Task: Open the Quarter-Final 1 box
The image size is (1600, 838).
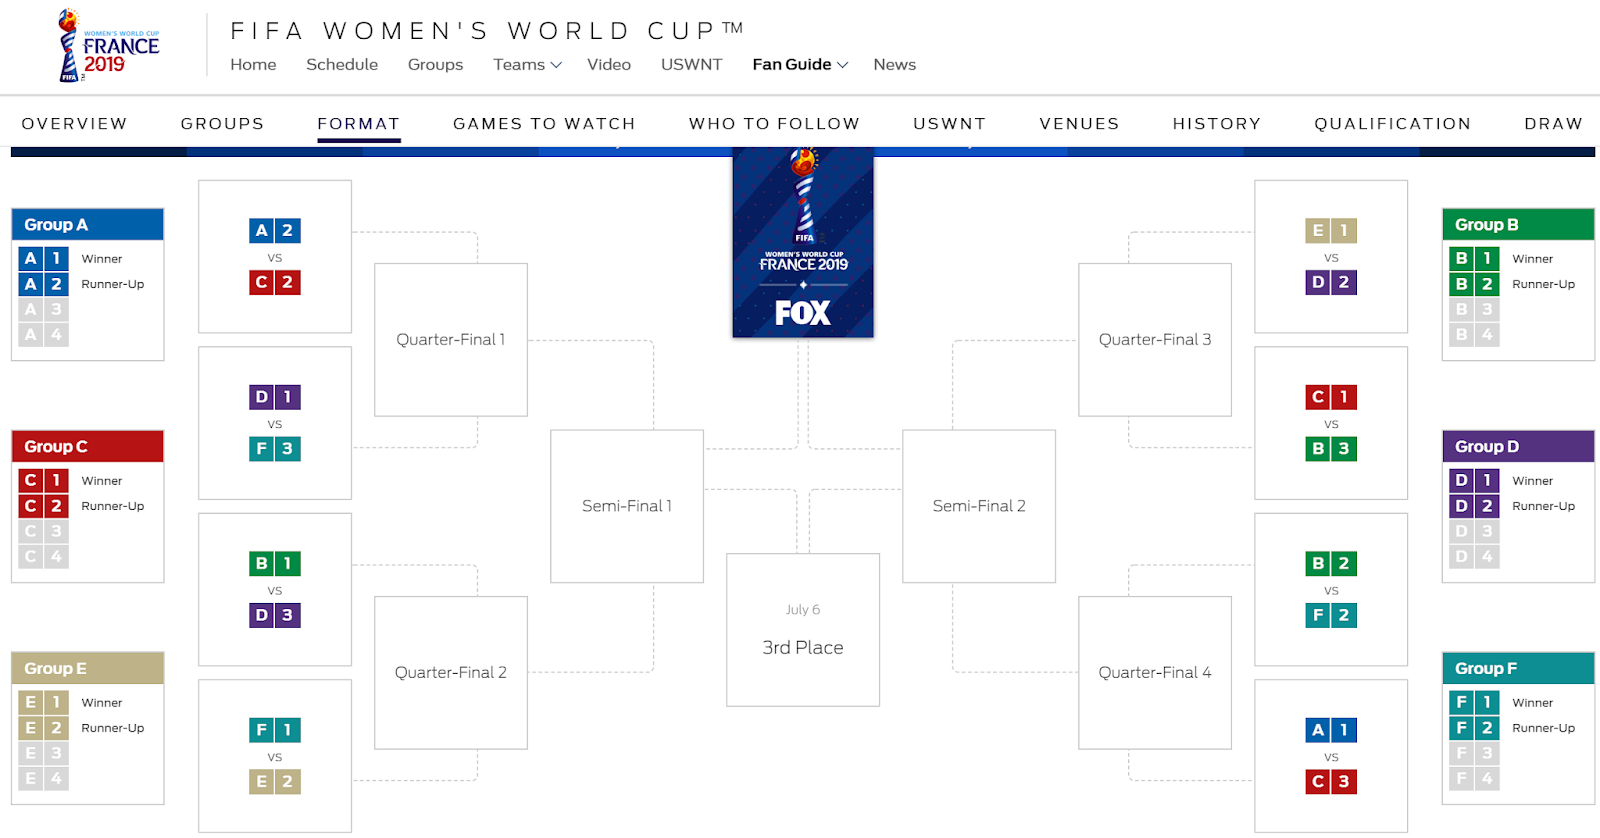Action: tap(451, 340)
